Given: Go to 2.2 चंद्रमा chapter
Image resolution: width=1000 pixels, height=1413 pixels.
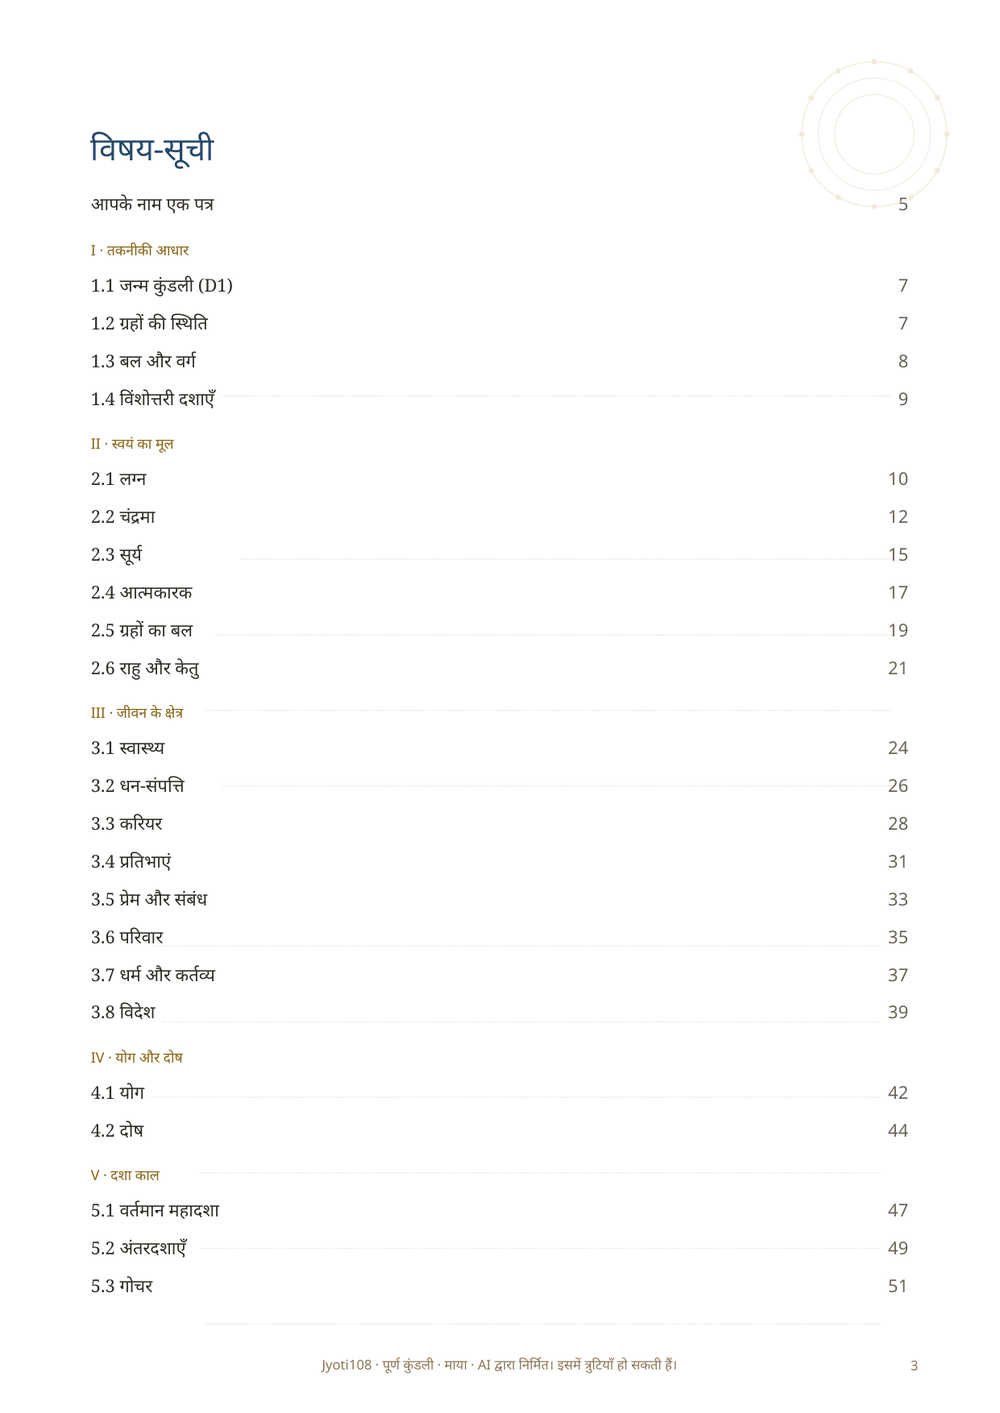Looking at the screenshot, I should 499,517.
